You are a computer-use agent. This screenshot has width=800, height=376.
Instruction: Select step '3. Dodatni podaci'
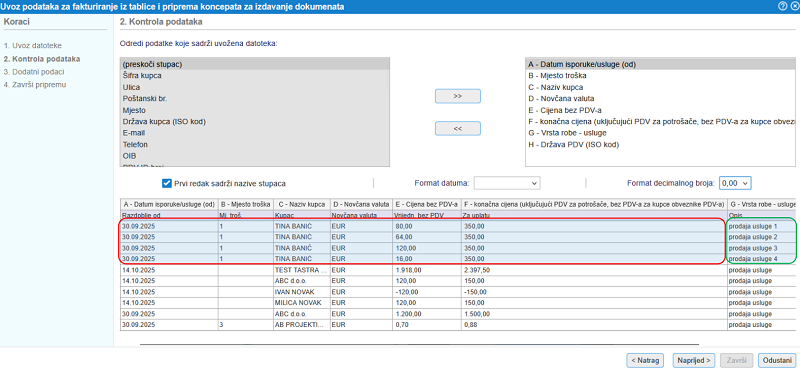tap(34, 71)
